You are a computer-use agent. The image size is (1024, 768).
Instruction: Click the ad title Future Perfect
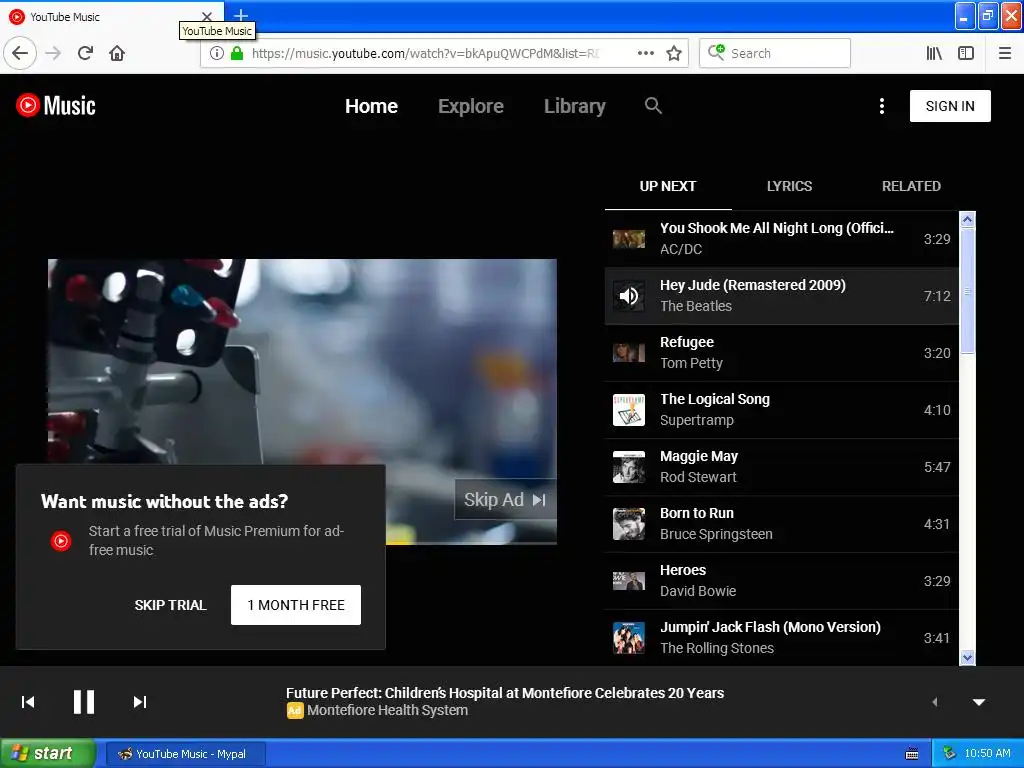pyautogui.click(x=505, y=693)
